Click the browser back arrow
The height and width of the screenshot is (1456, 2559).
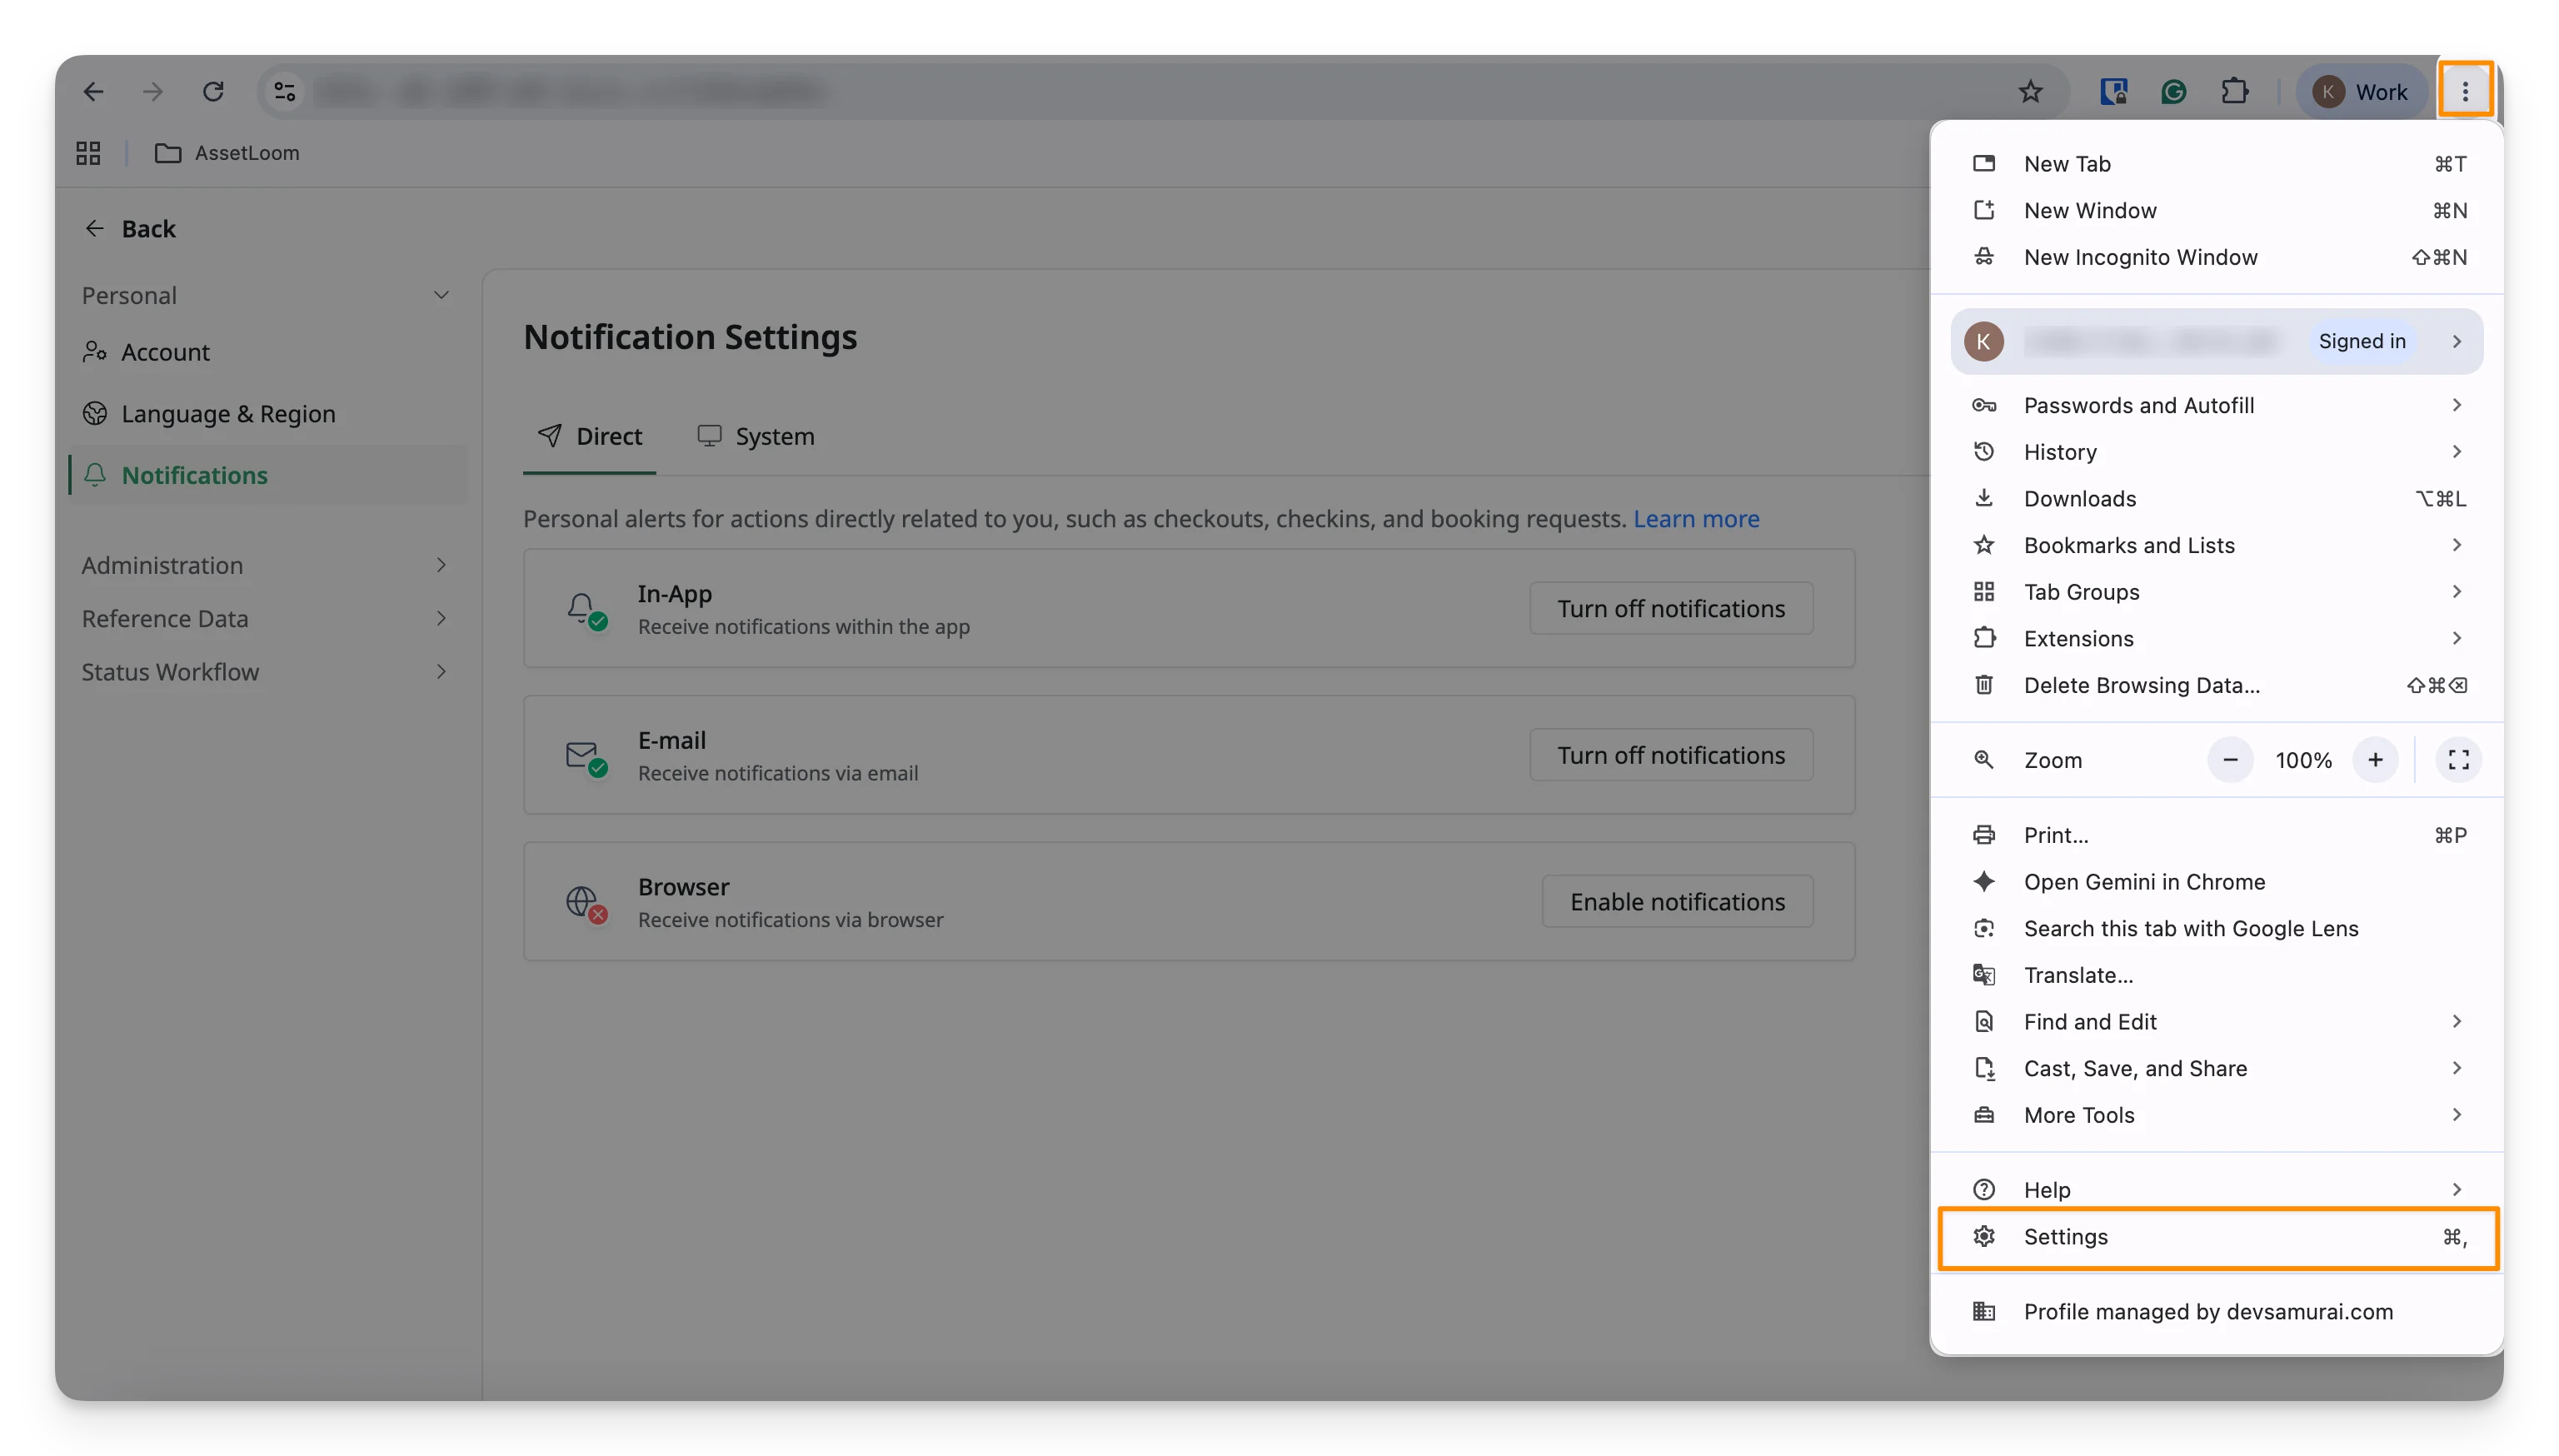tap(93, 92)
